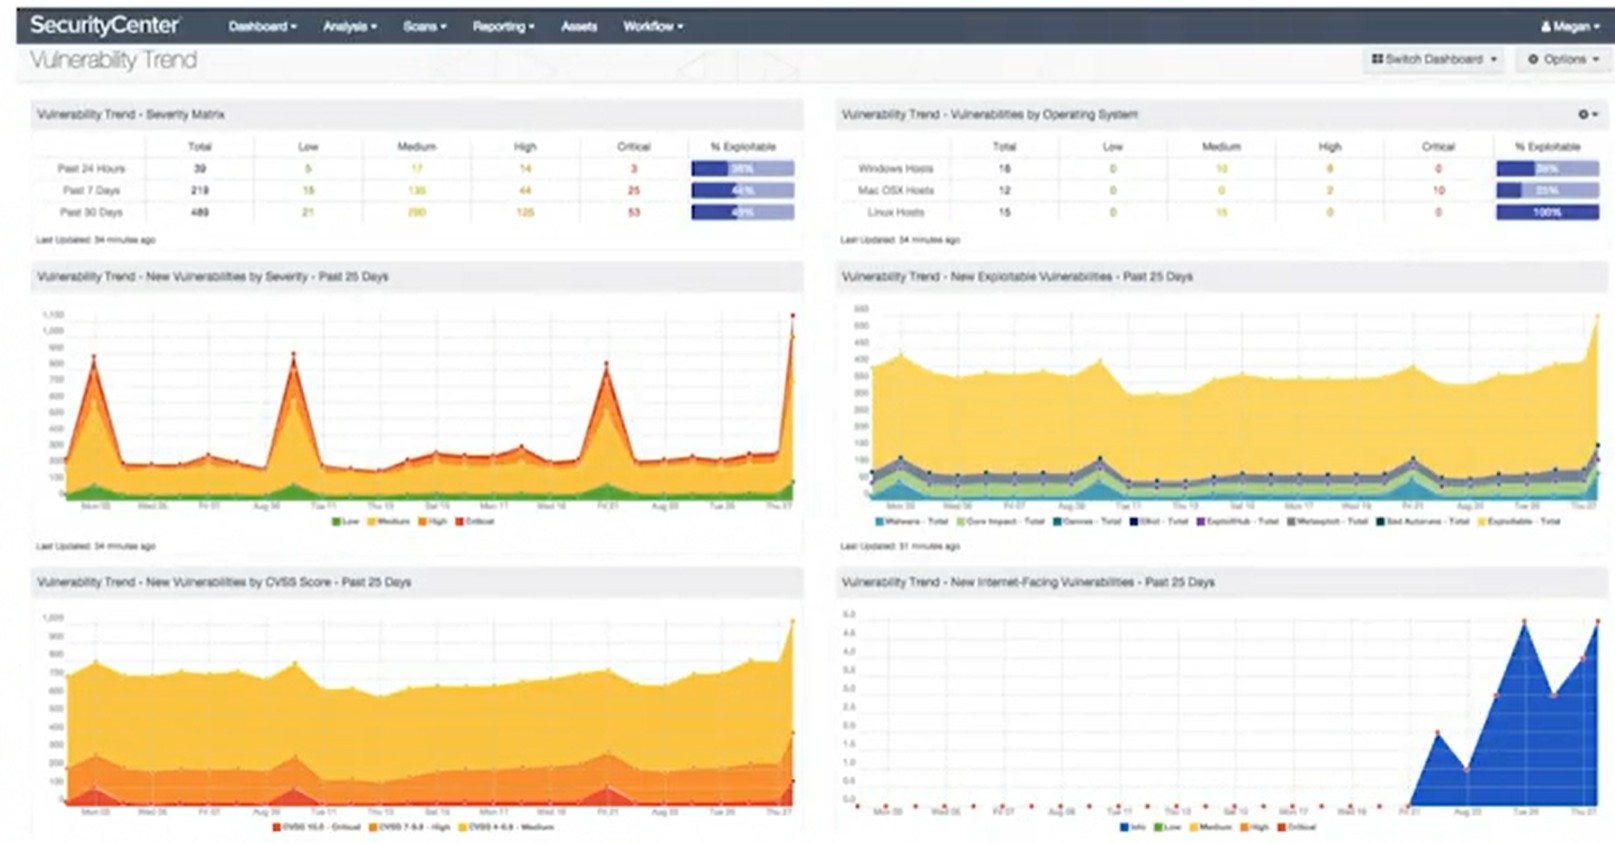This screenshot has height=843, width=1615.
Task: Click Past 24 Hours total count 39
Action: [x=200, y=169]
